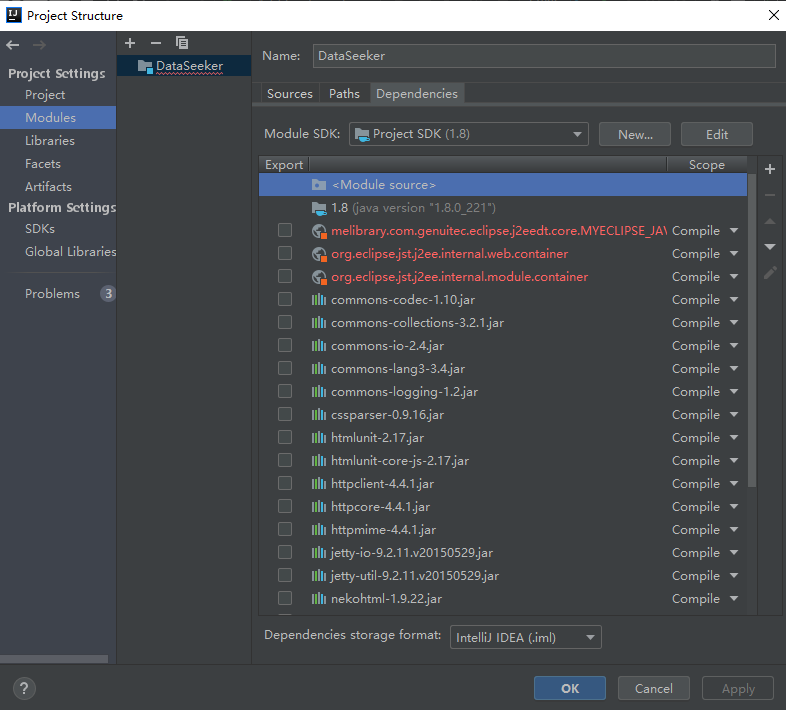Click the Apply button
The image size is (786, 710).
(738, 688)
